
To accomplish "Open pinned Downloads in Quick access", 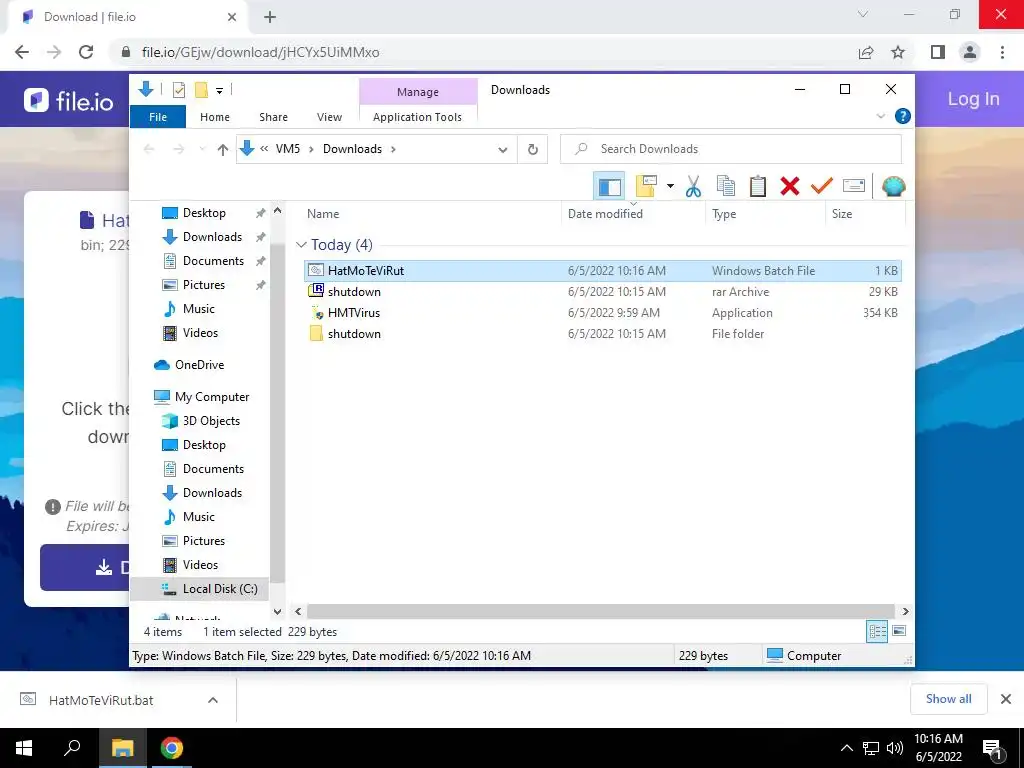I will (212, 237).
